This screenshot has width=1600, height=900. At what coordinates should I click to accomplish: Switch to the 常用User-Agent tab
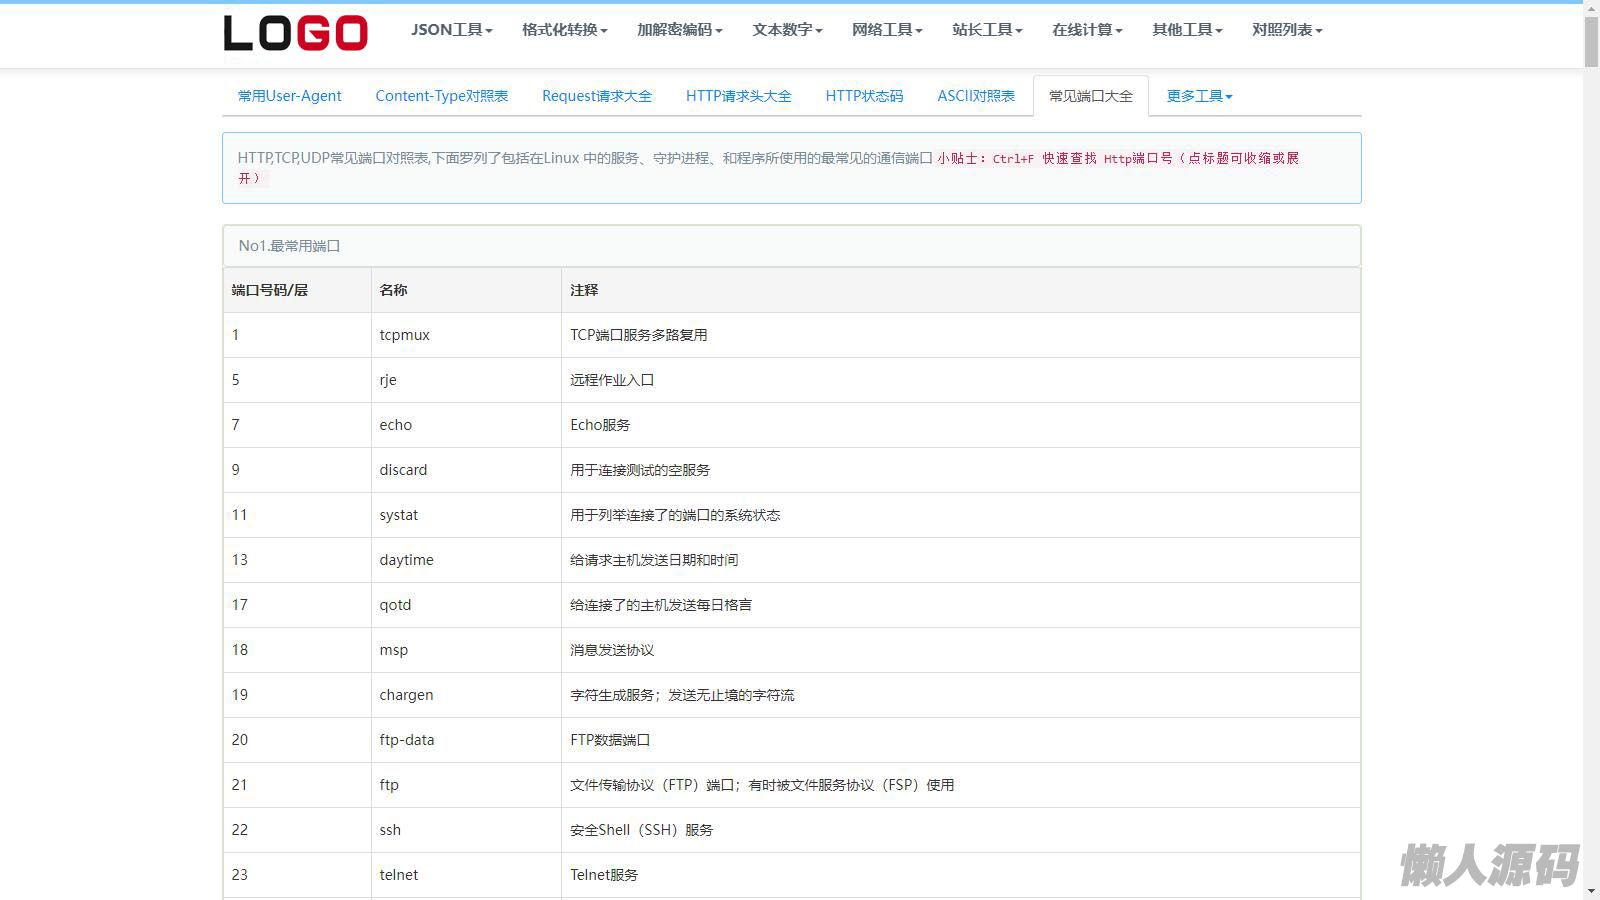pyautogui.click(x=289, y=96)
